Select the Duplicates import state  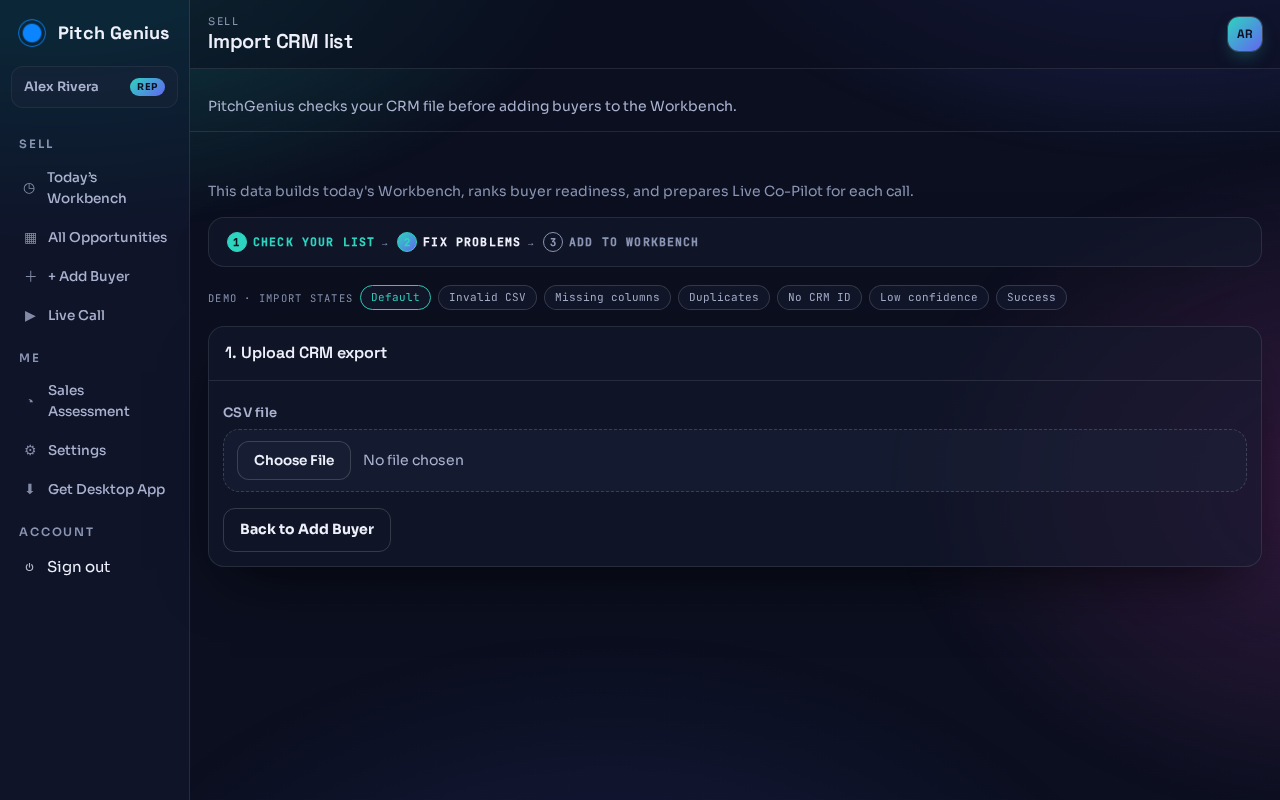tap(724, 298)
